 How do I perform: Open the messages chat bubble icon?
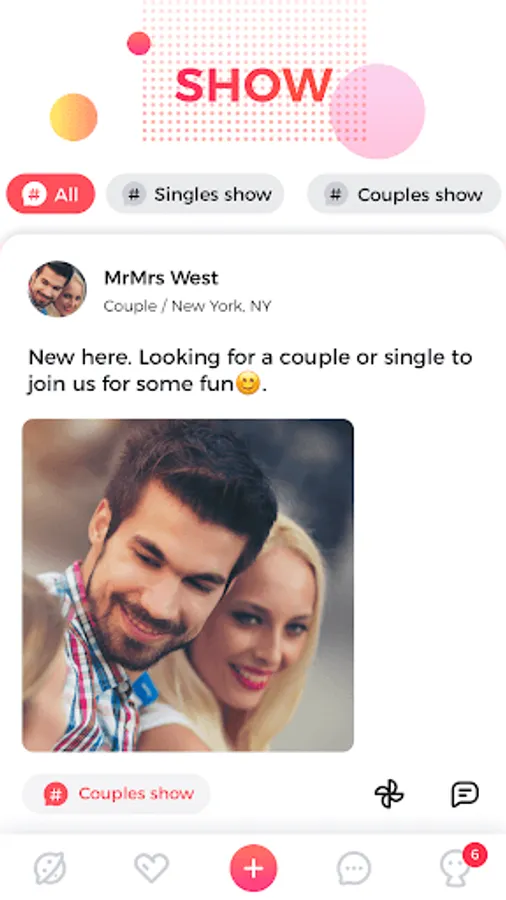pos(354,868)
